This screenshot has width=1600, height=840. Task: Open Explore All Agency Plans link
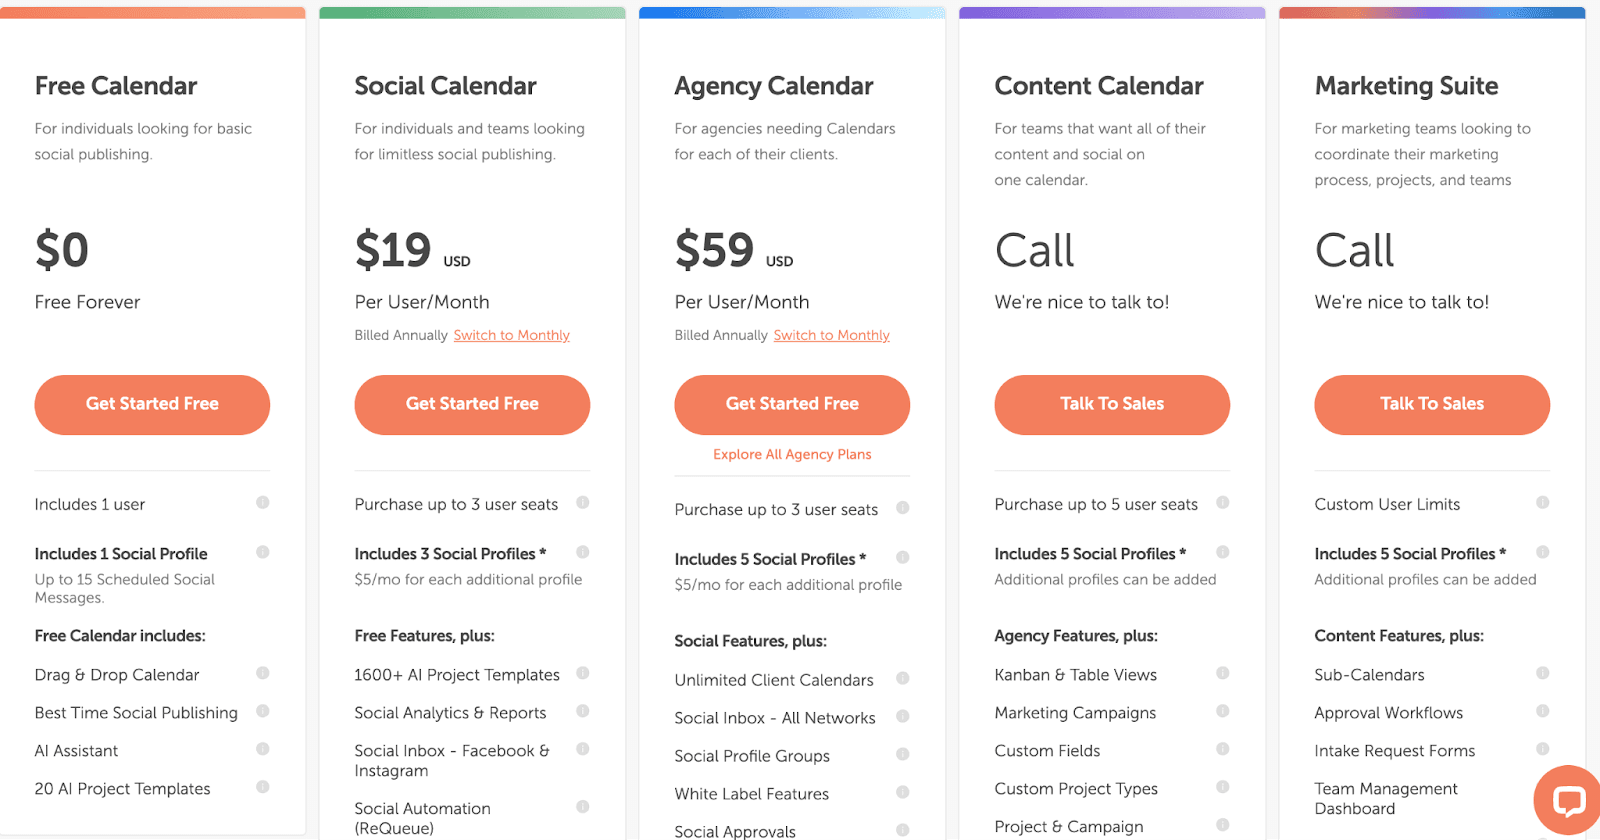pos(792,454)
